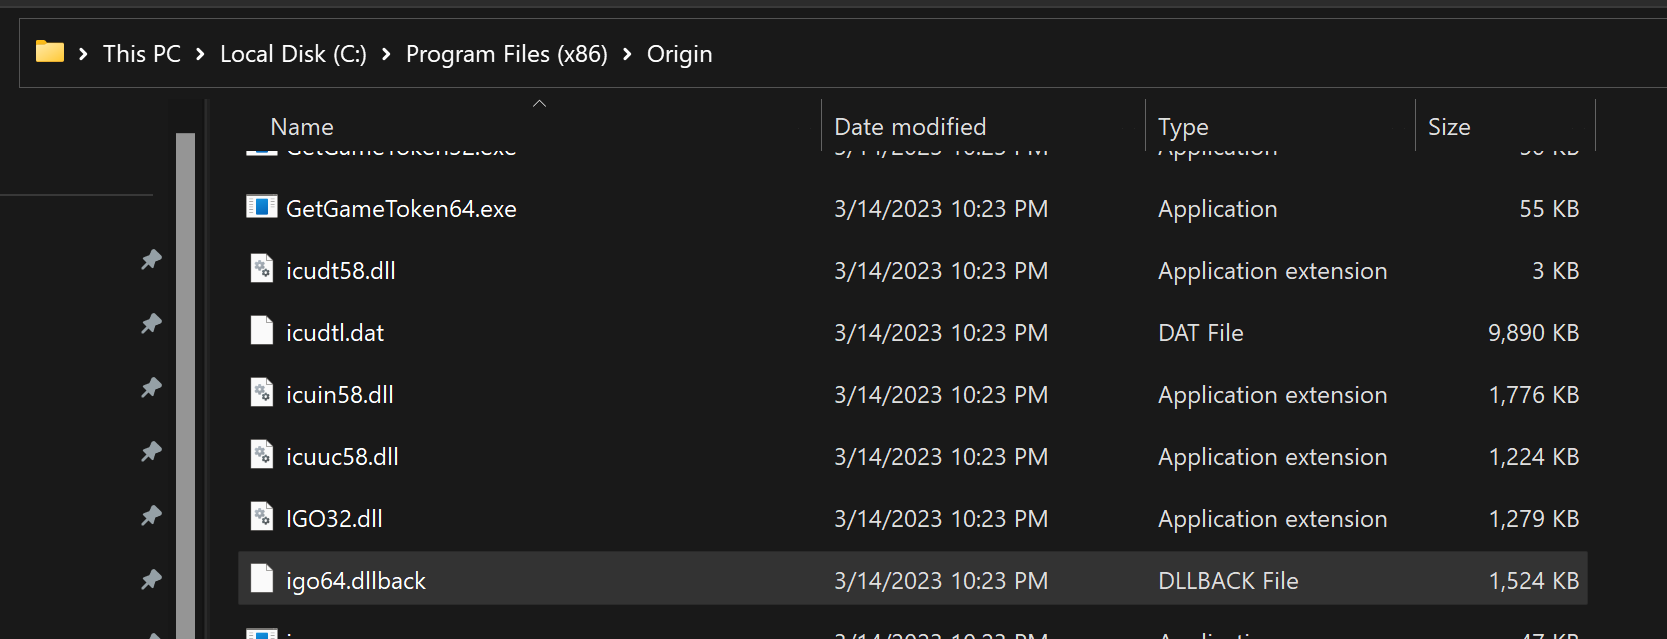Click the igo64.dllback blank file icon
1667x639 pixels.
coord(262,579)
